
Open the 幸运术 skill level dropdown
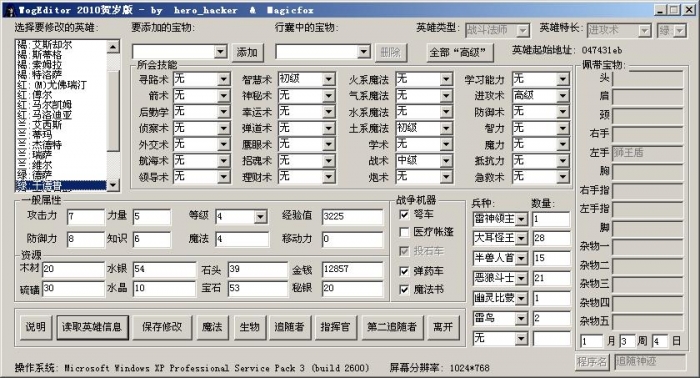click(x=329, y=112)
